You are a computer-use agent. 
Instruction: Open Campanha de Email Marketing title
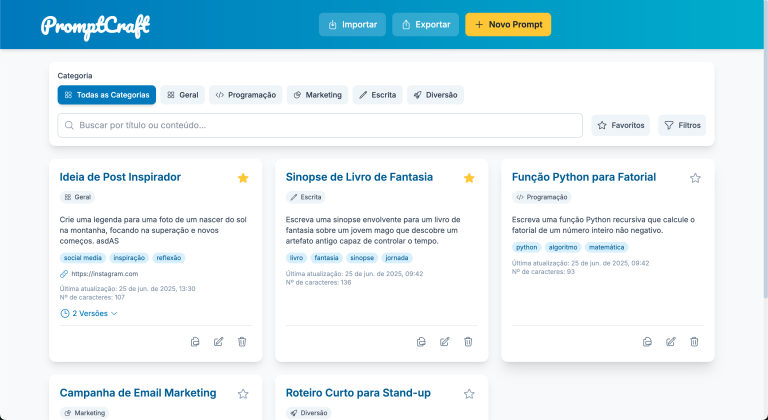coord(138,393)
